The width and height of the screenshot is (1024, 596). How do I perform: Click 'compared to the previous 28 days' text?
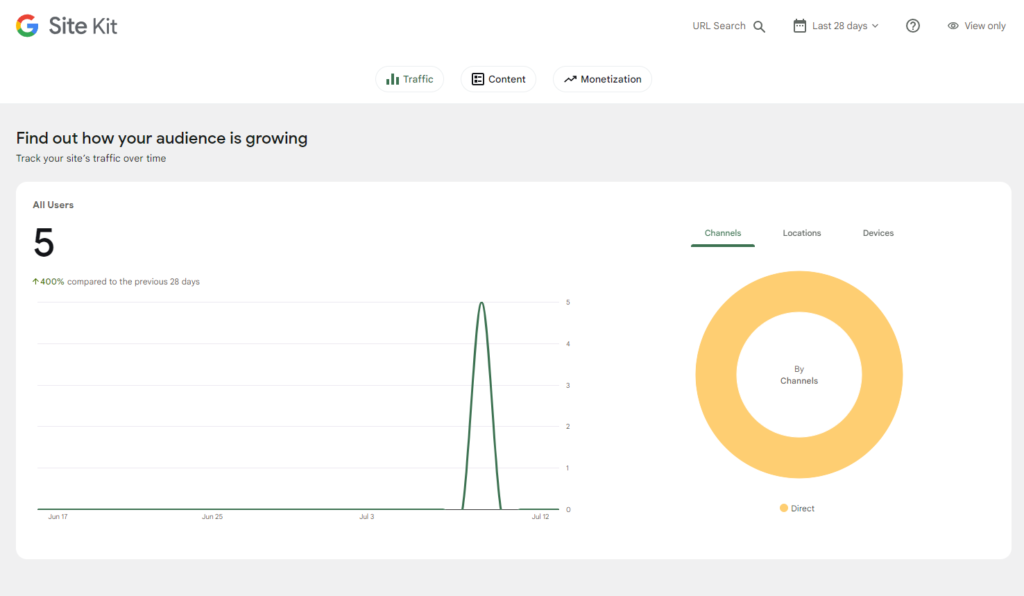pos(133,282)
